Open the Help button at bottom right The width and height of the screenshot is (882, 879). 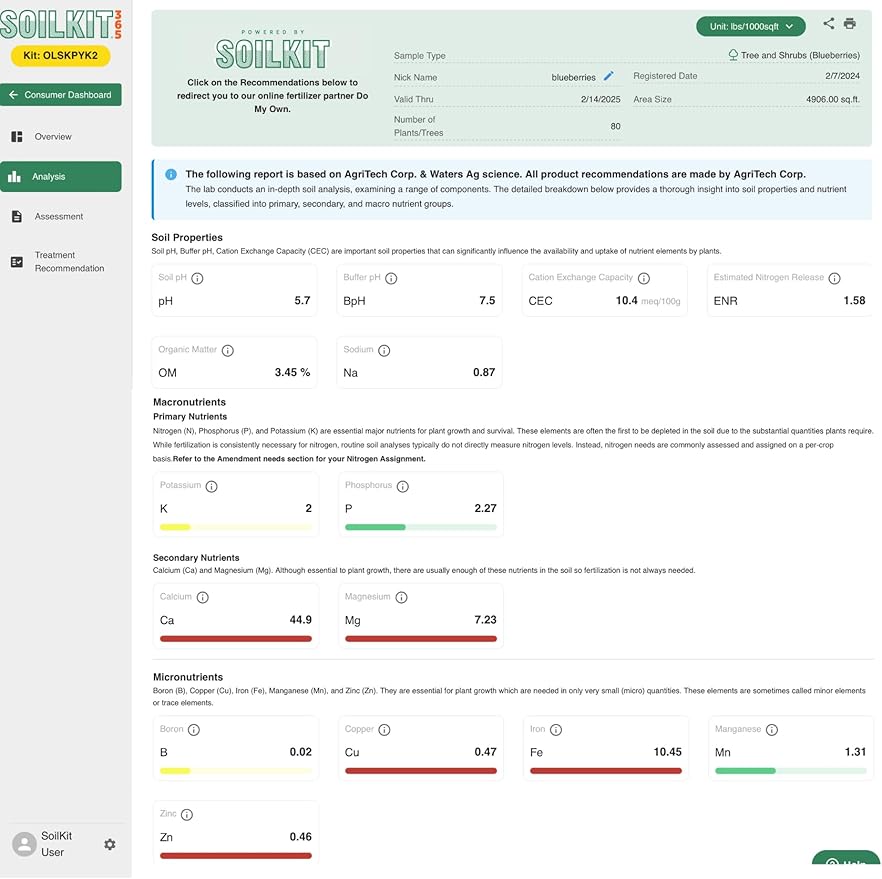845,864
